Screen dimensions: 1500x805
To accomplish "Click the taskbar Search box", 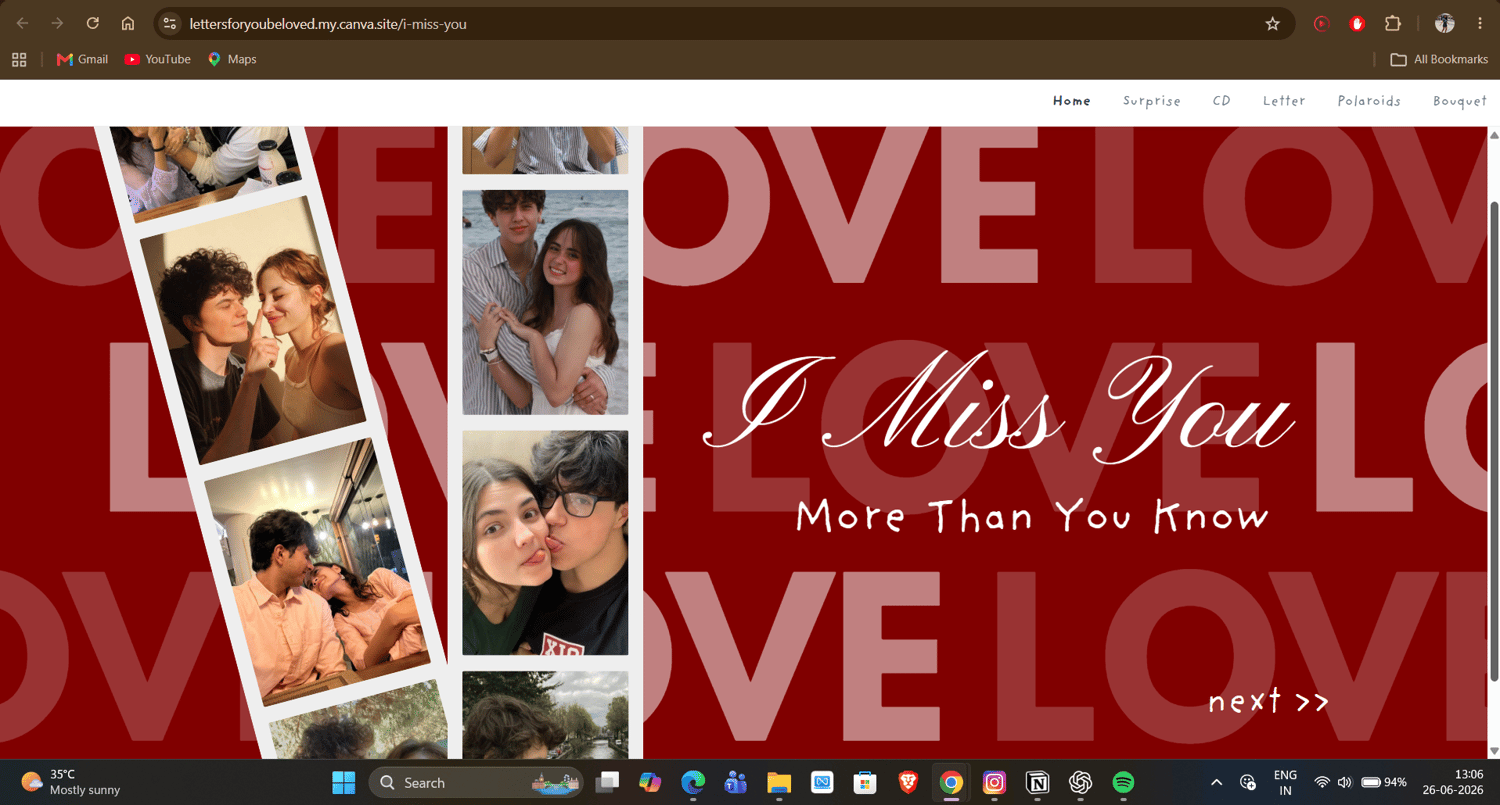I will [475, 783].
